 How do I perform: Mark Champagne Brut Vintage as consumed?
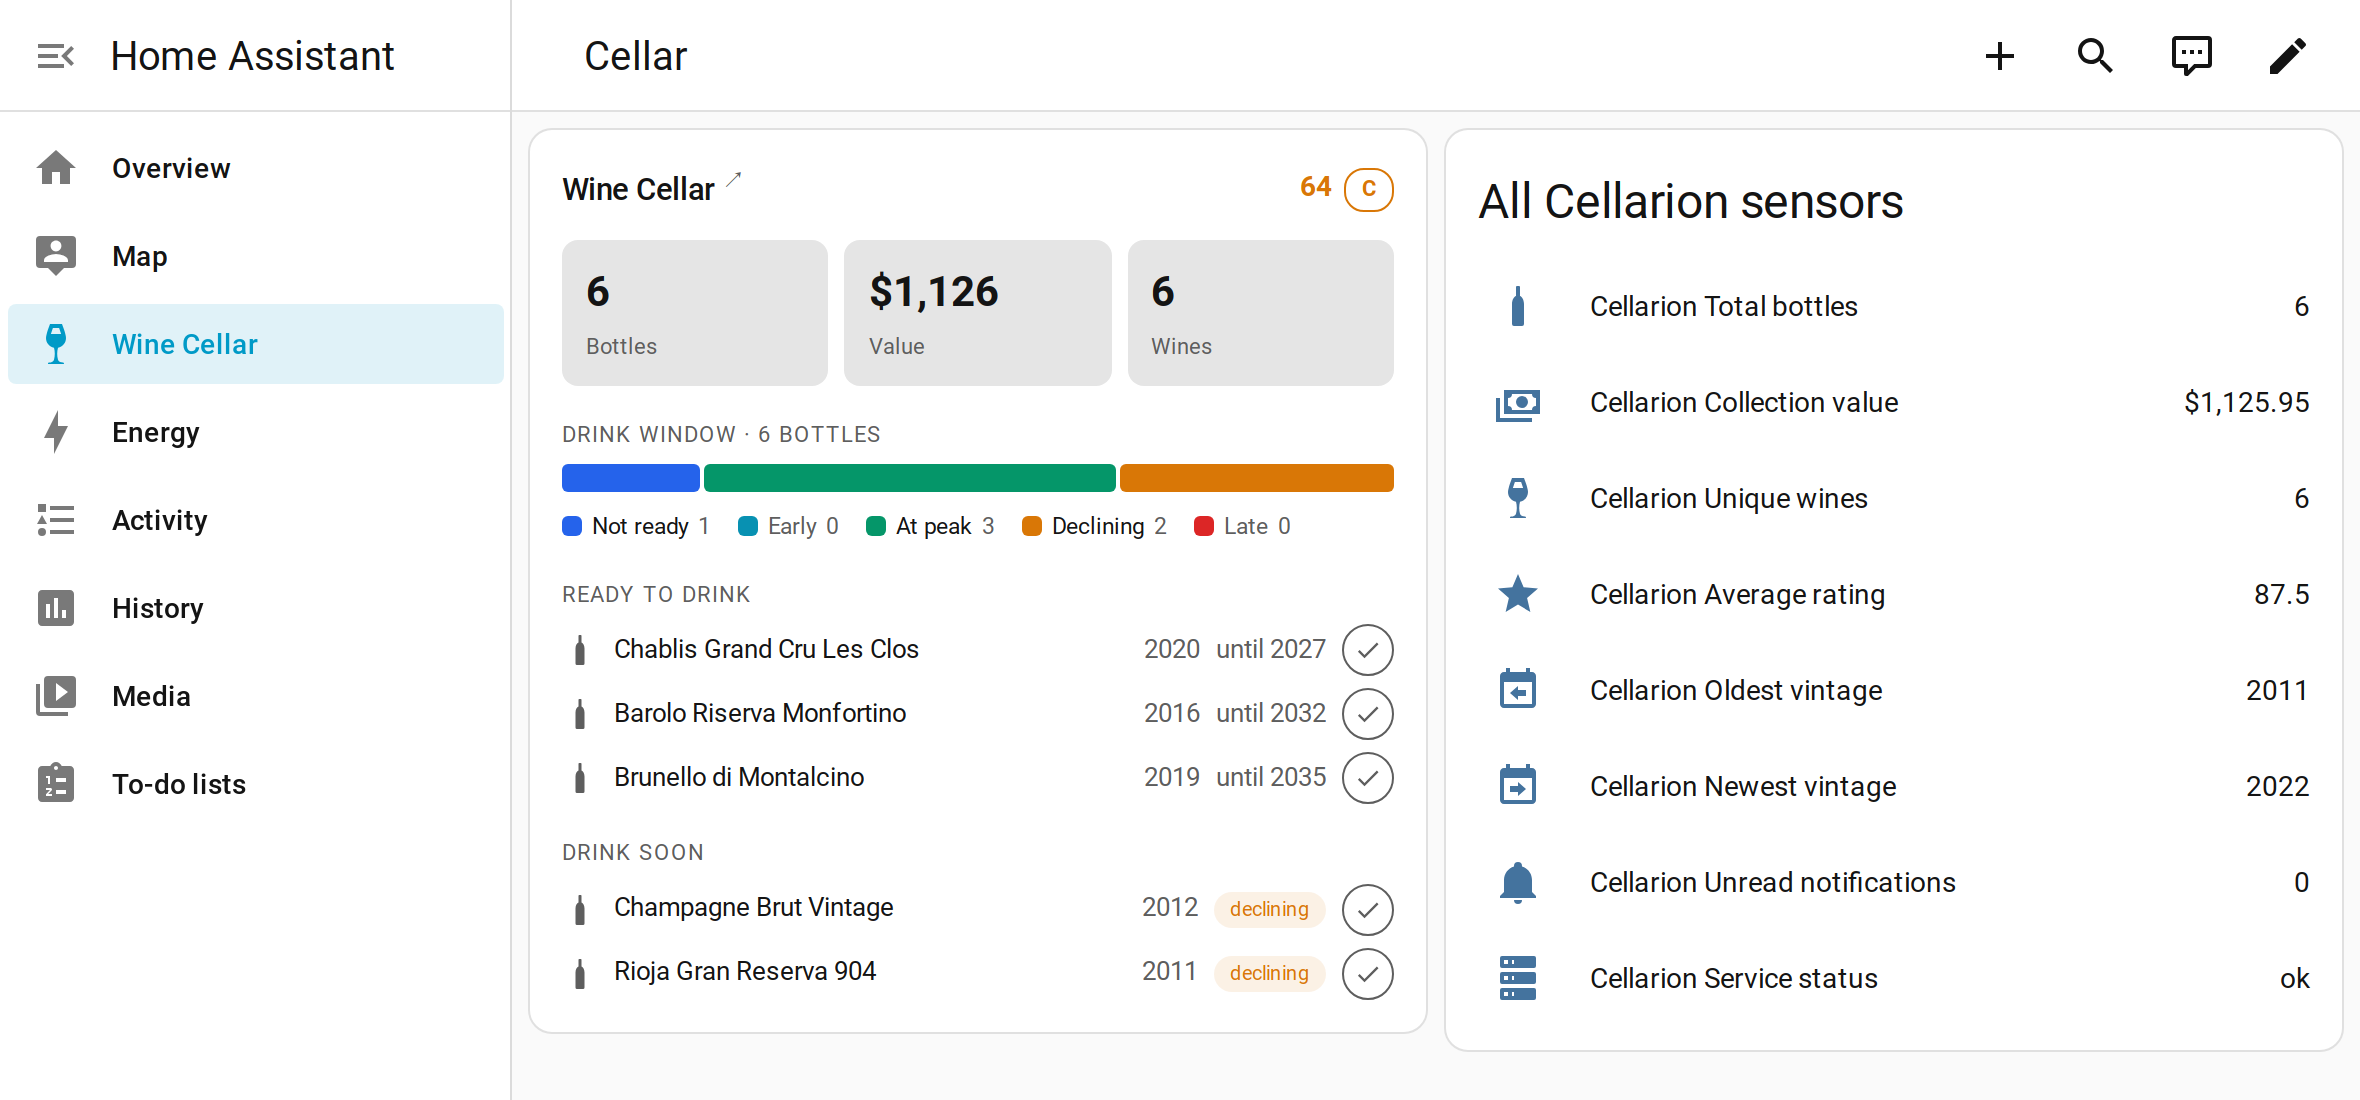tap(1368, 909)
